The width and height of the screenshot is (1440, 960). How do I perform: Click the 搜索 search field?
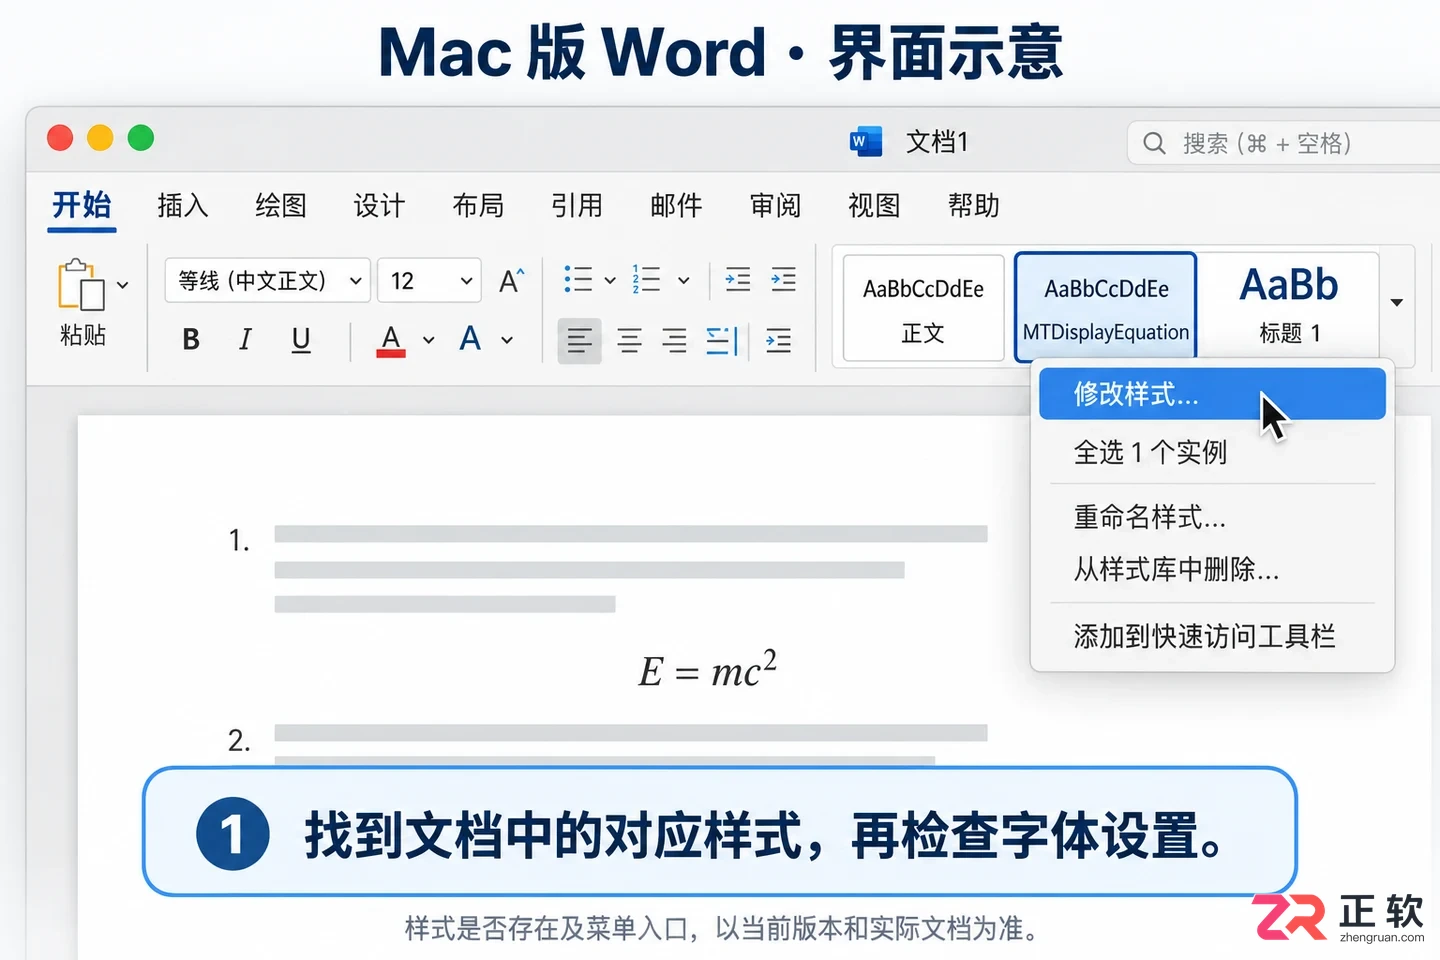(x=1283, y=143)
